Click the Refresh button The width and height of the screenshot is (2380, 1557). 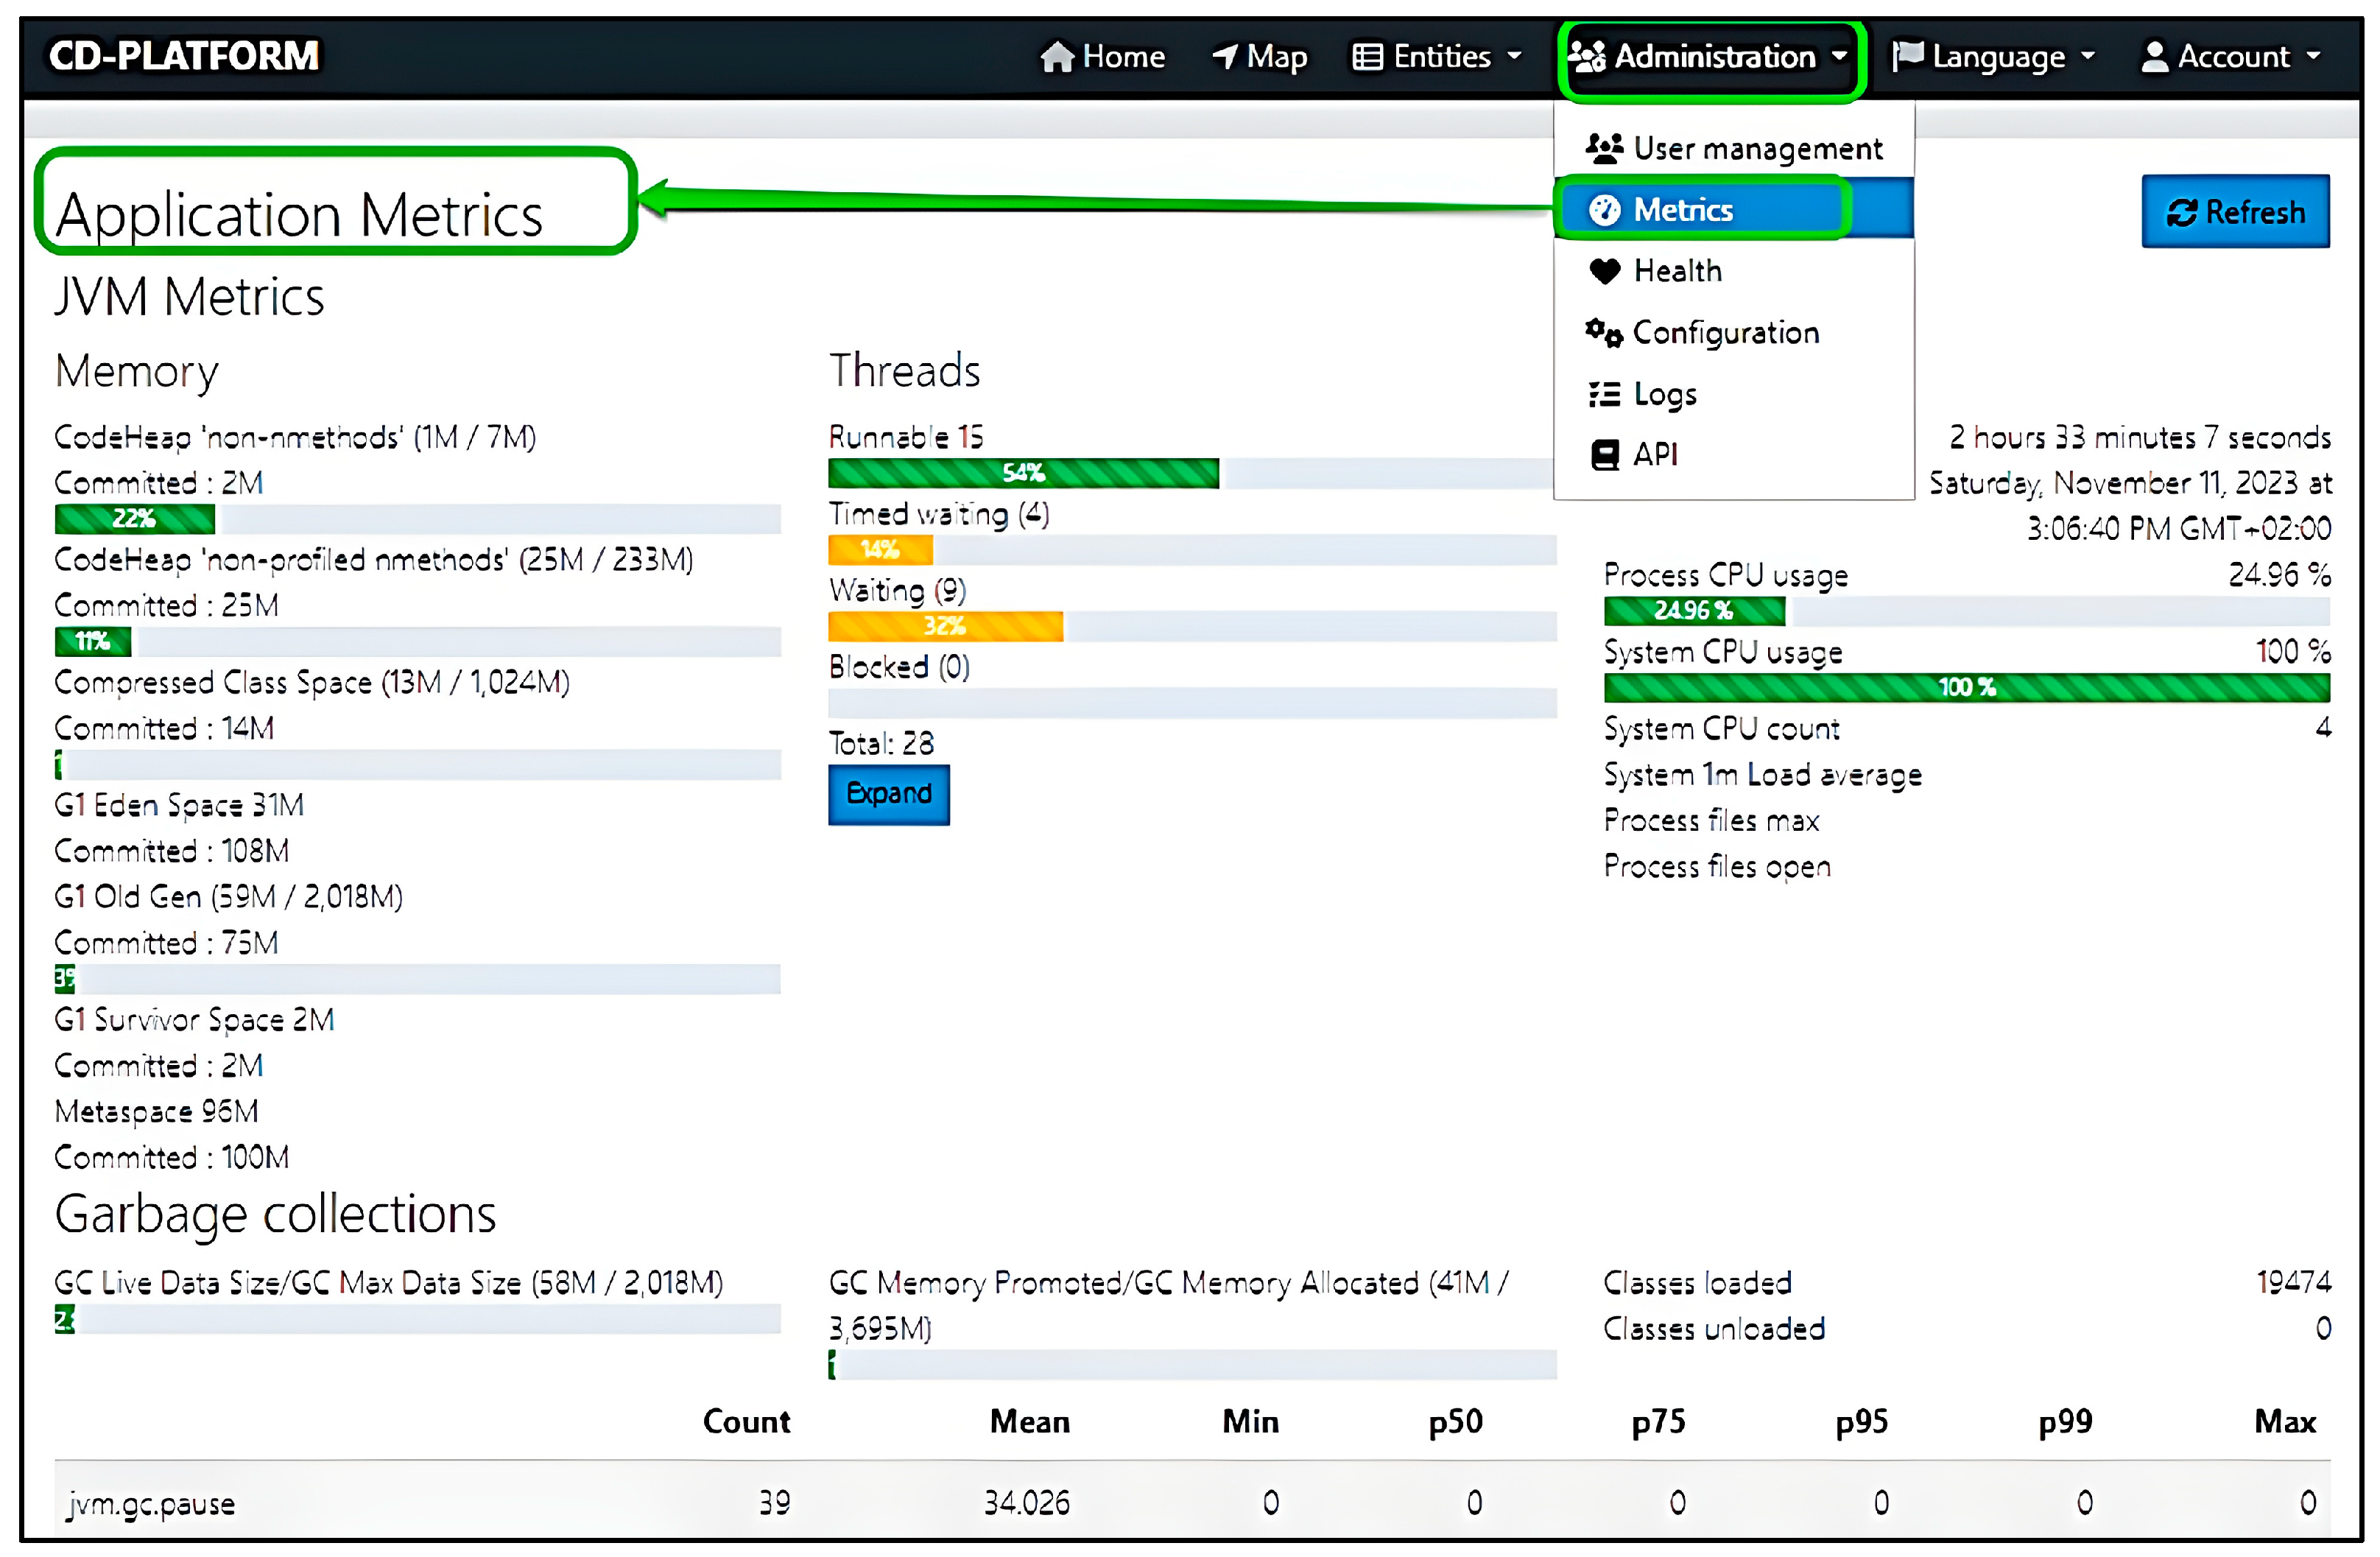[x=2235, y=212]
